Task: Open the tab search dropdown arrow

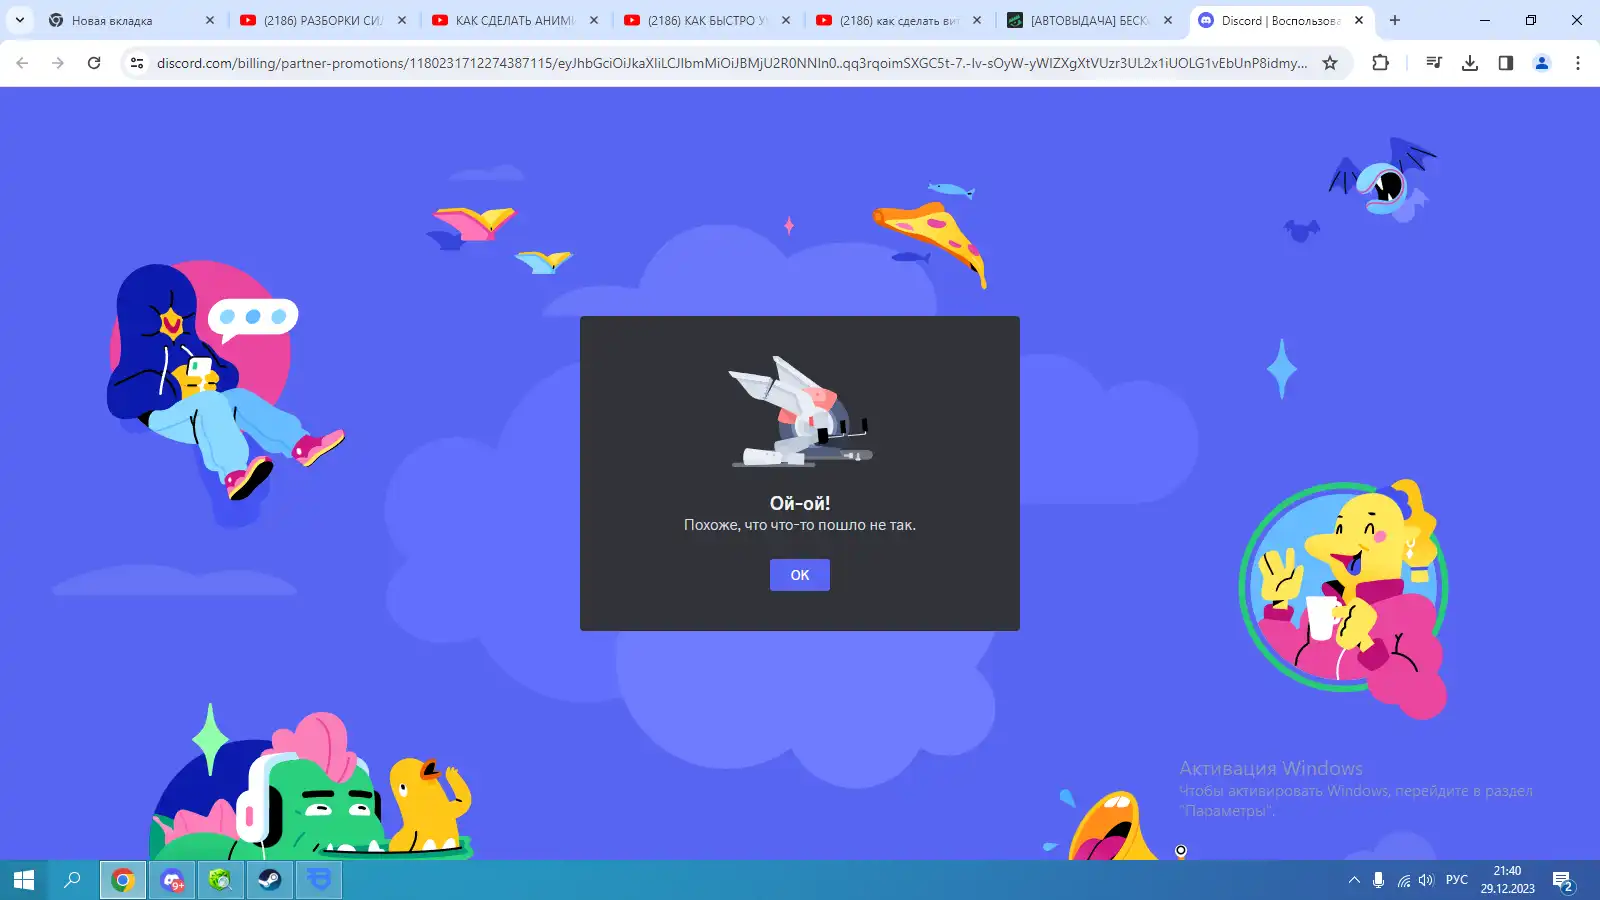Action: click(x=19, y=20)
